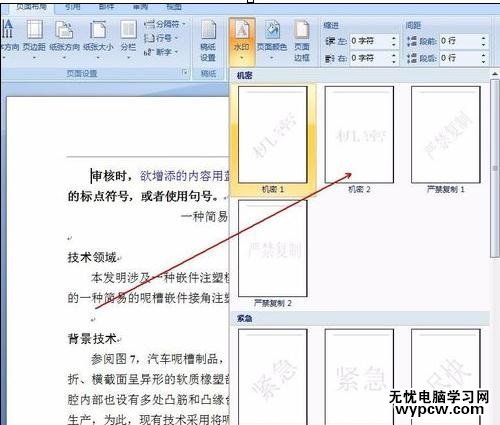Click the 缩进 左 indent field
This screenshot has width=500, height=425.
coord(373,41)
